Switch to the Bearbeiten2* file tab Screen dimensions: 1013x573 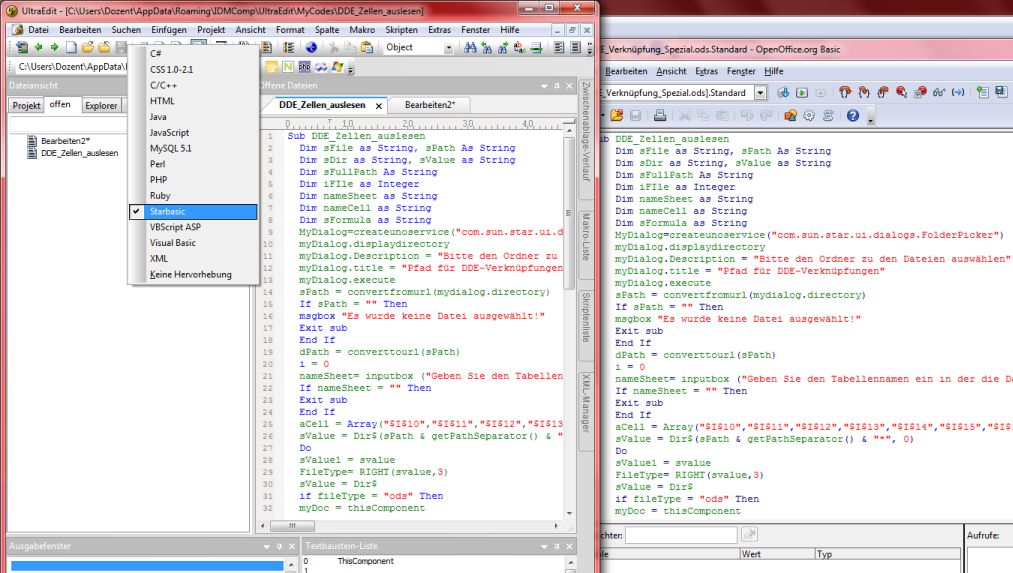tap(429, 105)
